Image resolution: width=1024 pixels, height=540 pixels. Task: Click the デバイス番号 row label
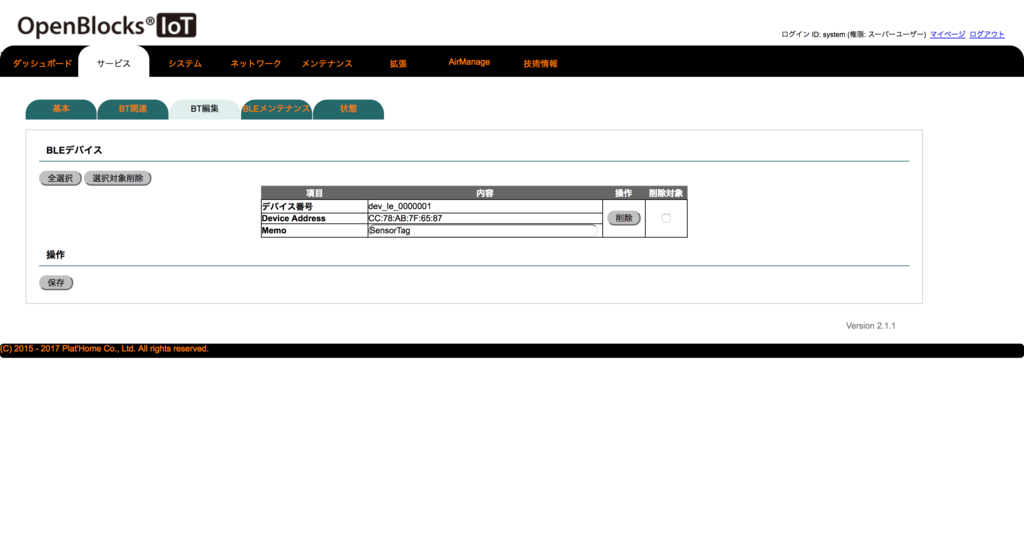point(287,206)
